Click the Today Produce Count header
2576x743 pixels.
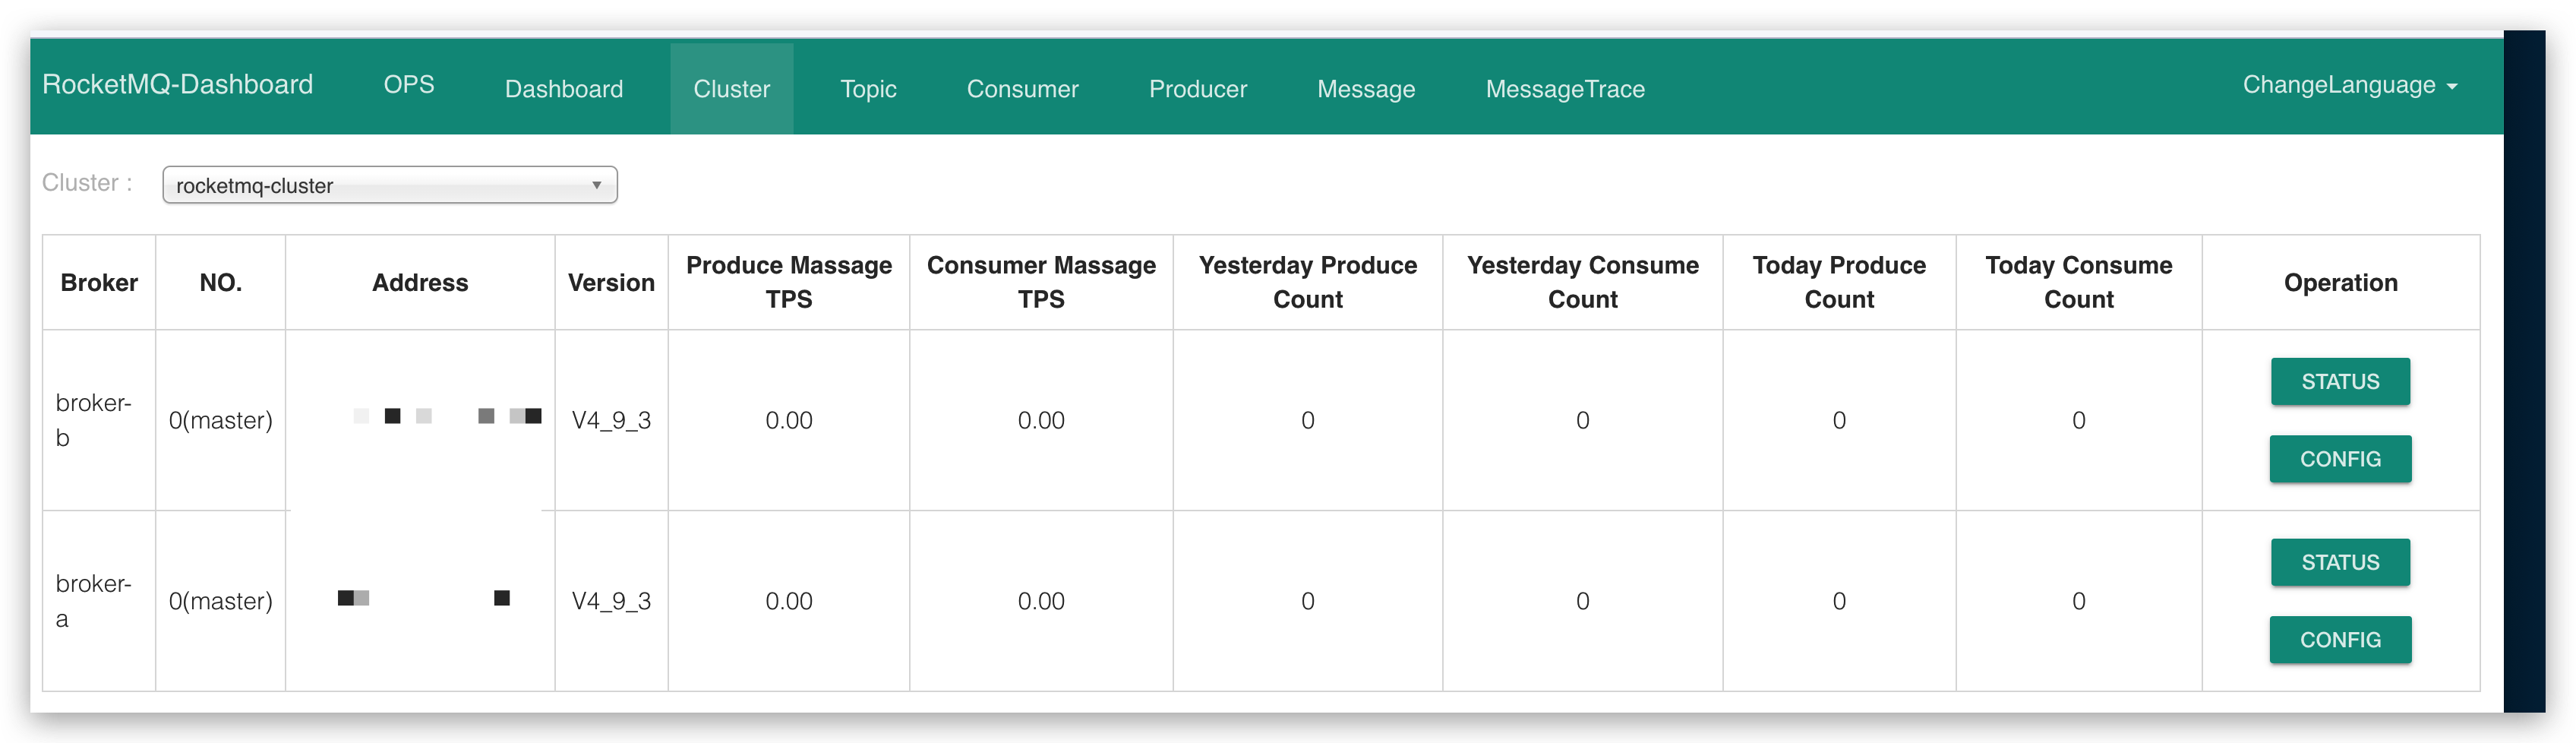(1839, 282)
